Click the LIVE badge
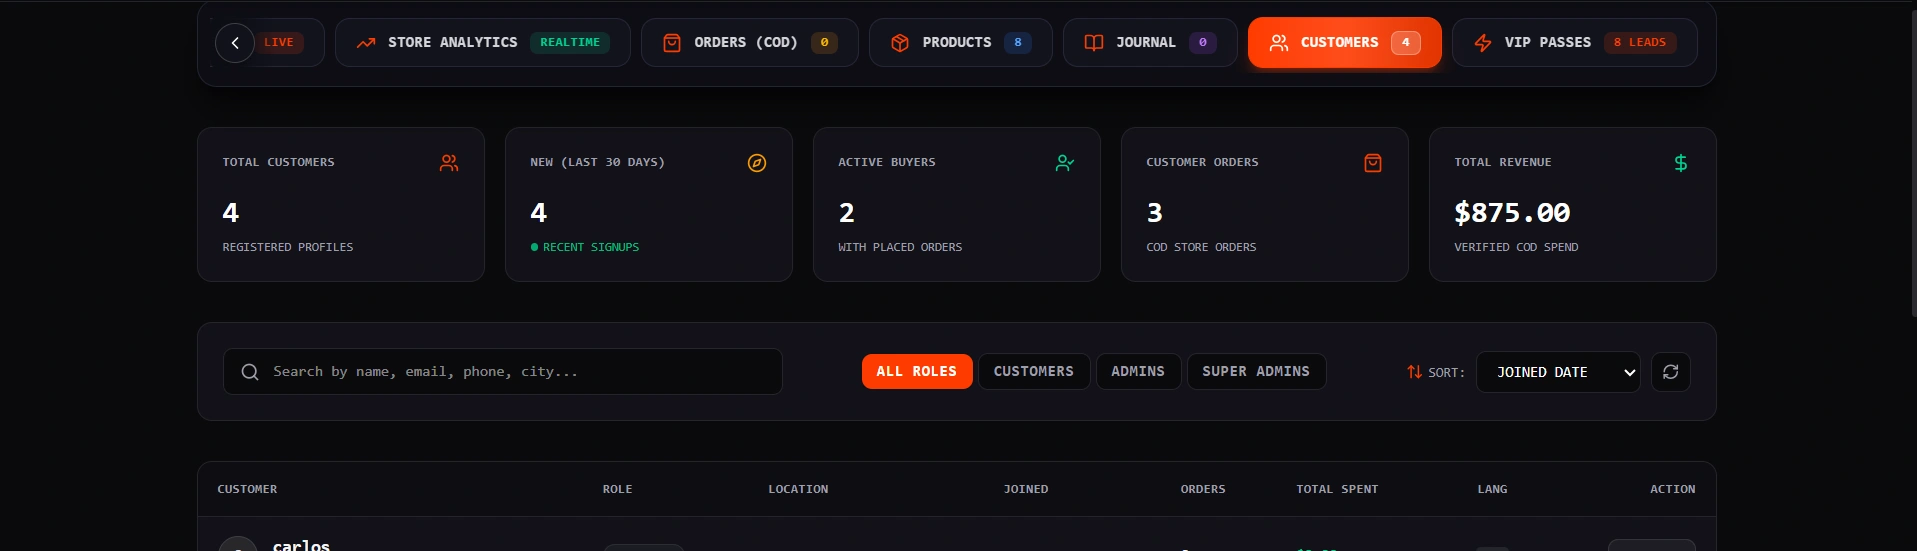The width and height of the screenshot is (1917, 551). coord(279,43)
